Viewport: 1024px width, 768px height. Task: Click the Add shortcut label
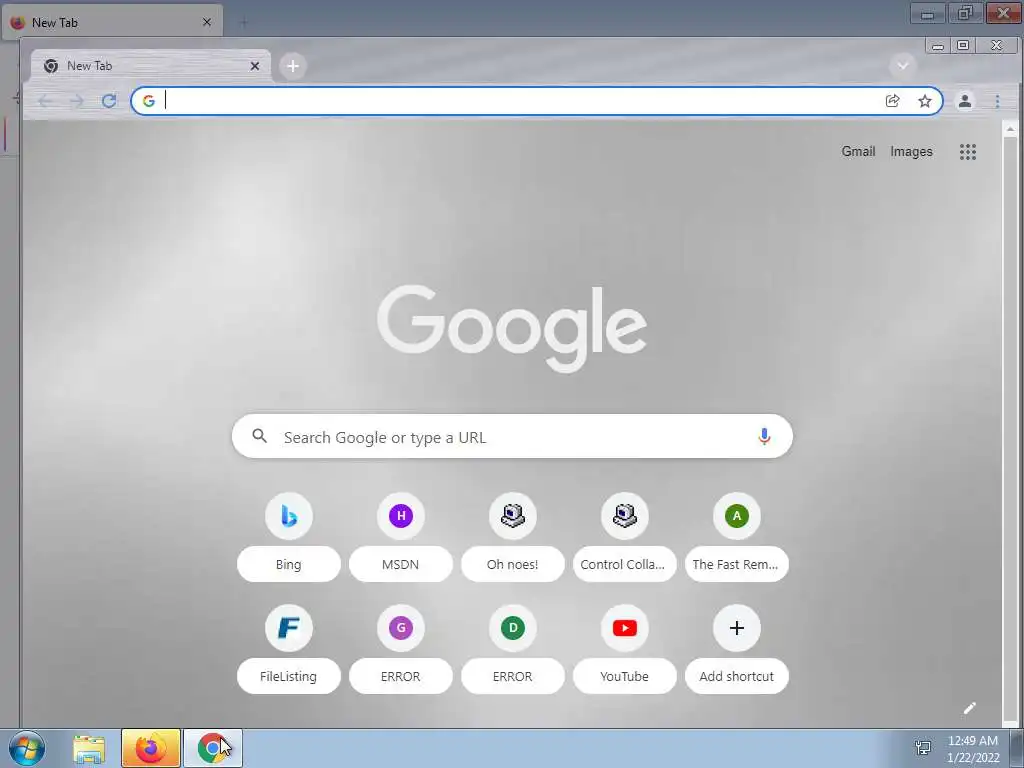(737, 677)
